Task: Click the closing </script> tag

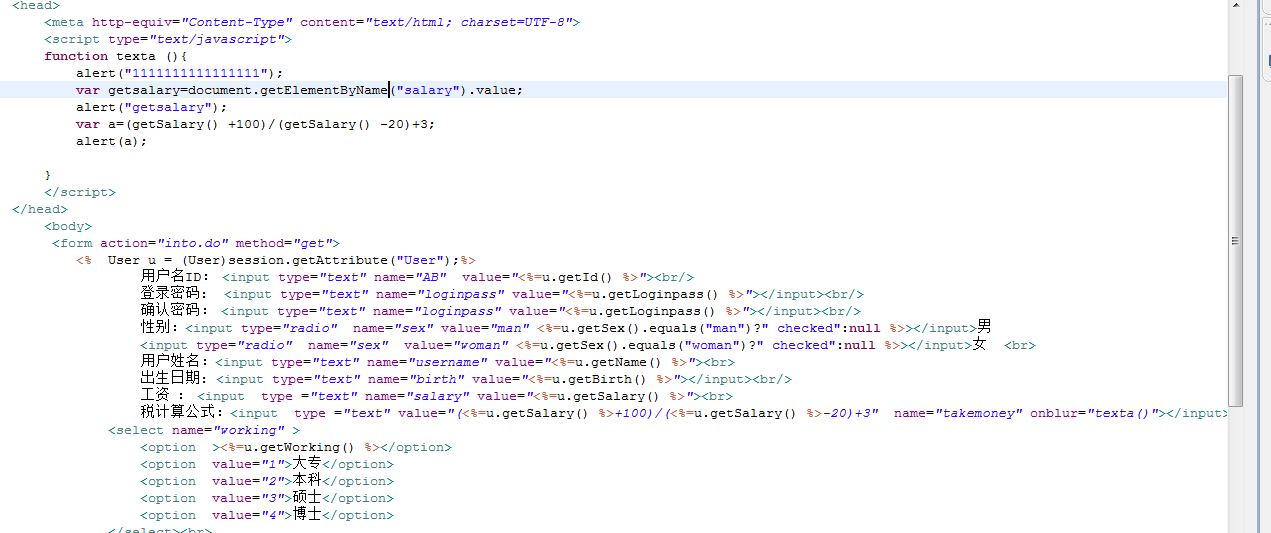Action: pyautogui.click(x=80, y=192)
